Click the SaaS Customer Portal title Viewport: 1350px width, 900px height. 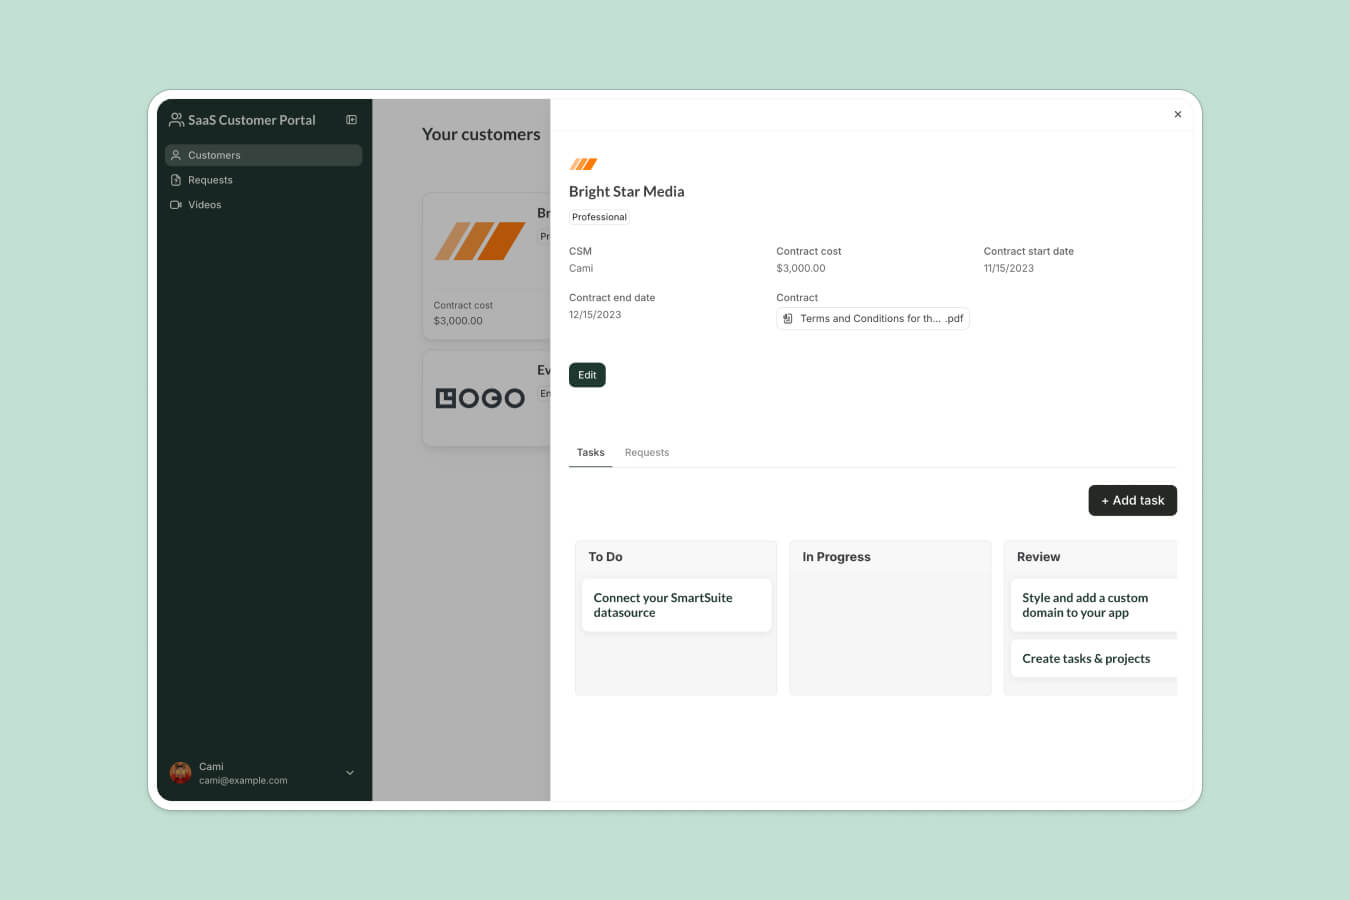tap(252, 120)
